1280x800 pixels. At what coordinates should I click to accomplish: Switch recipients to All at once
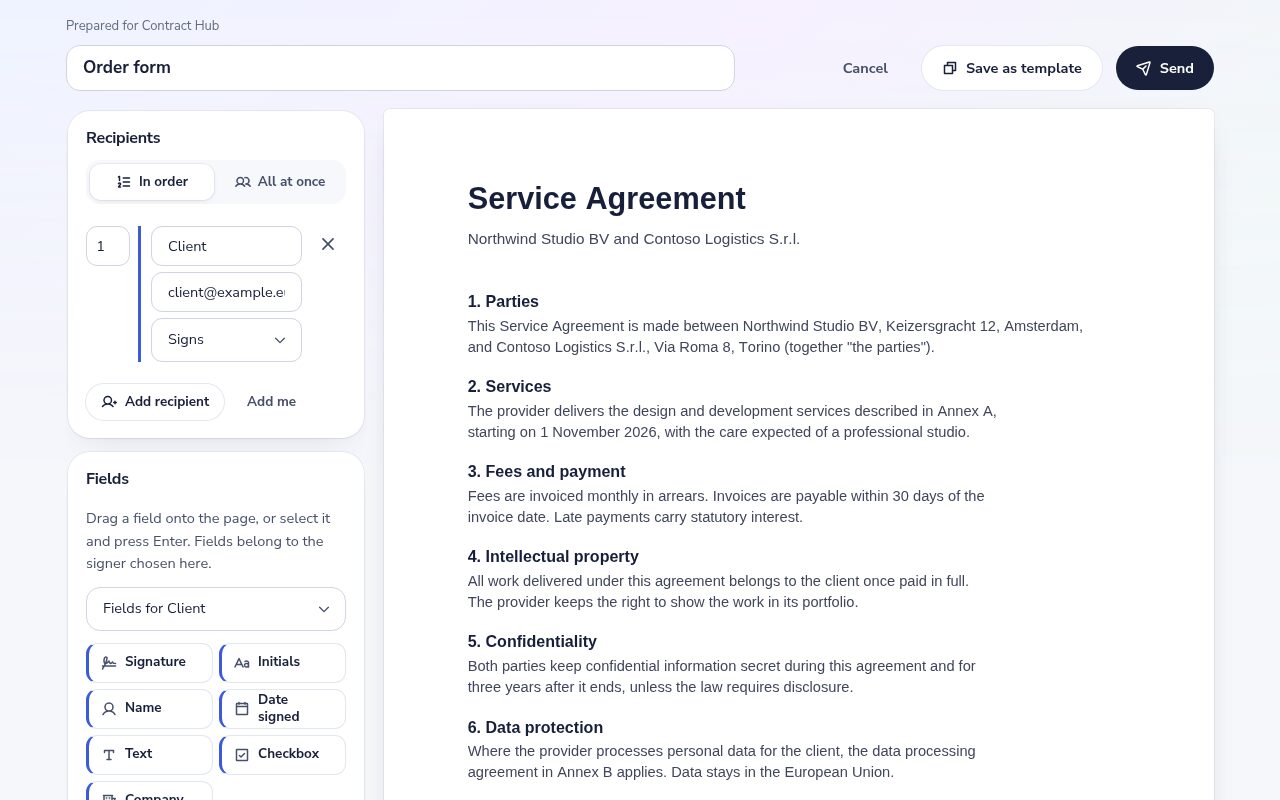pyautogui.click(x=280, y=182)
